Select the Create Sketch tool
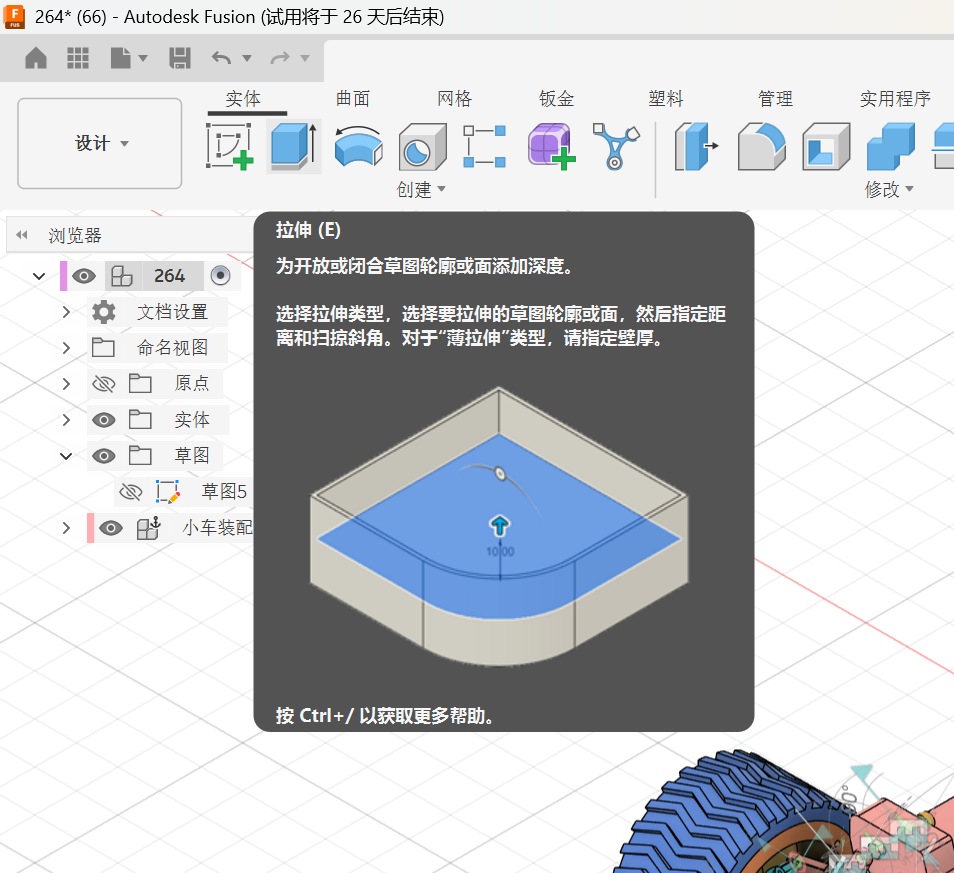 (229, 147)
